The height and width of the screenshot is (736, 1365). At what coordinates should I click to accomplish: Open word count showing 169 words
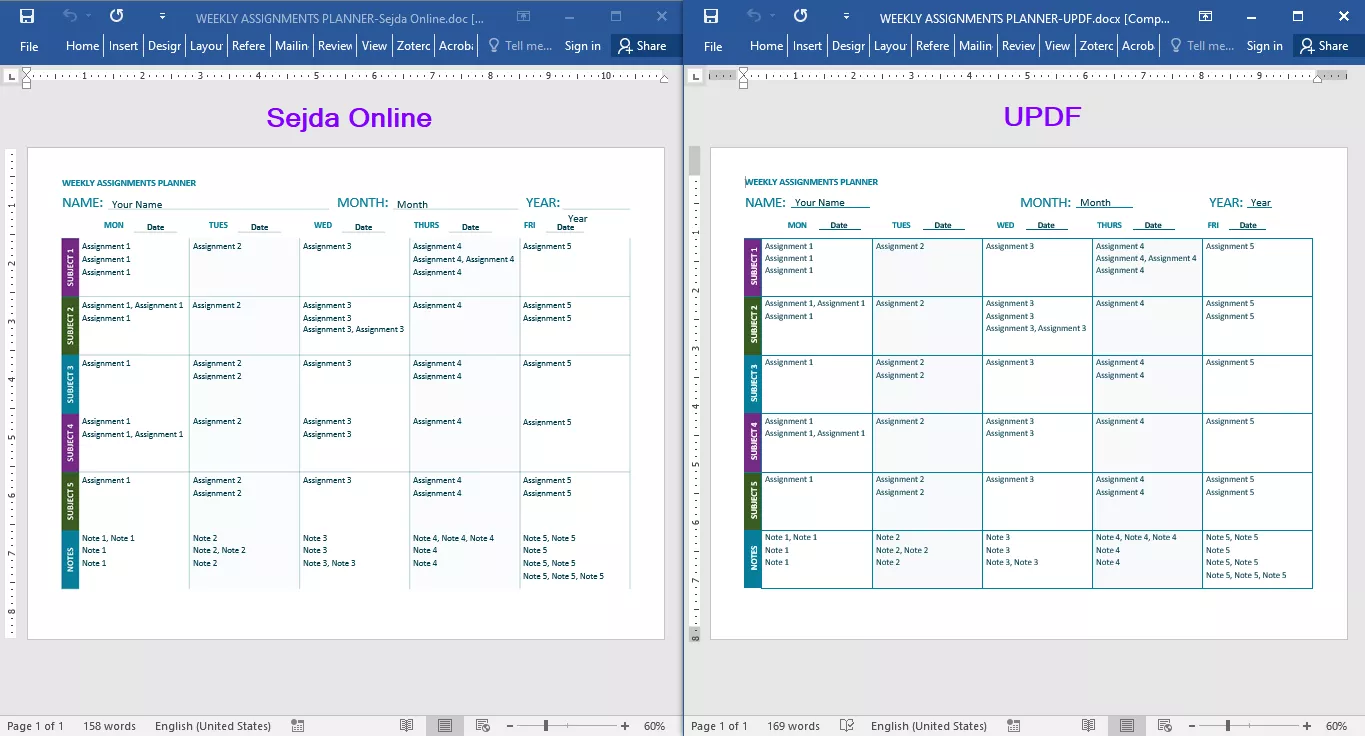(793, 726)
